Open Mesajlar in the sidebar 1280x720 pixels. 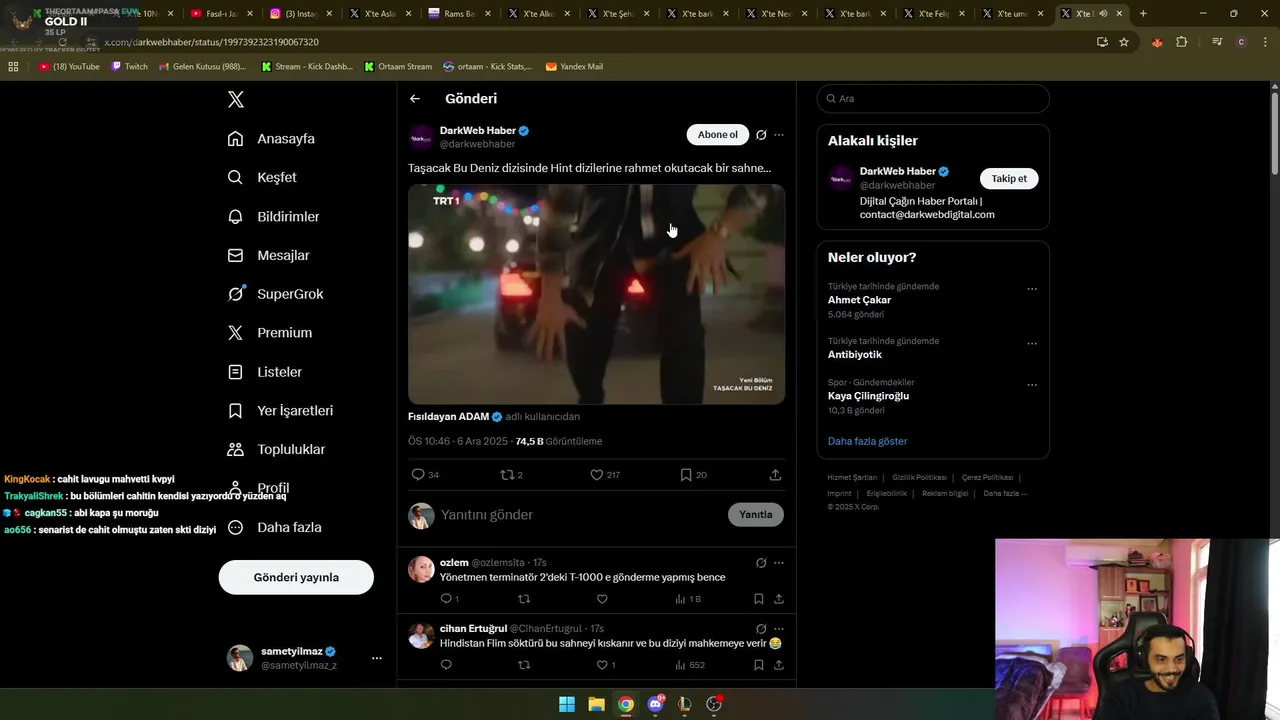268,255
